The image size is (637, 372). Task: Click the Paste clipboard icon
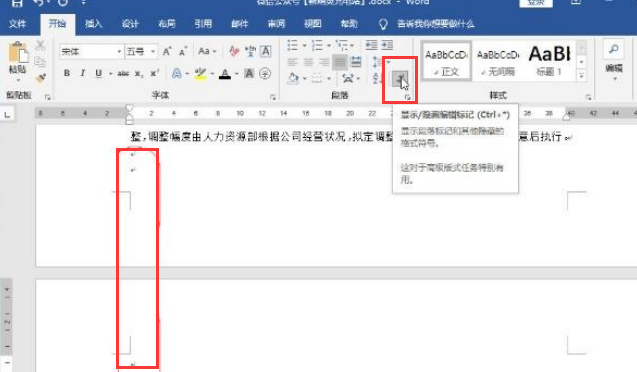[x=18, y=52]
